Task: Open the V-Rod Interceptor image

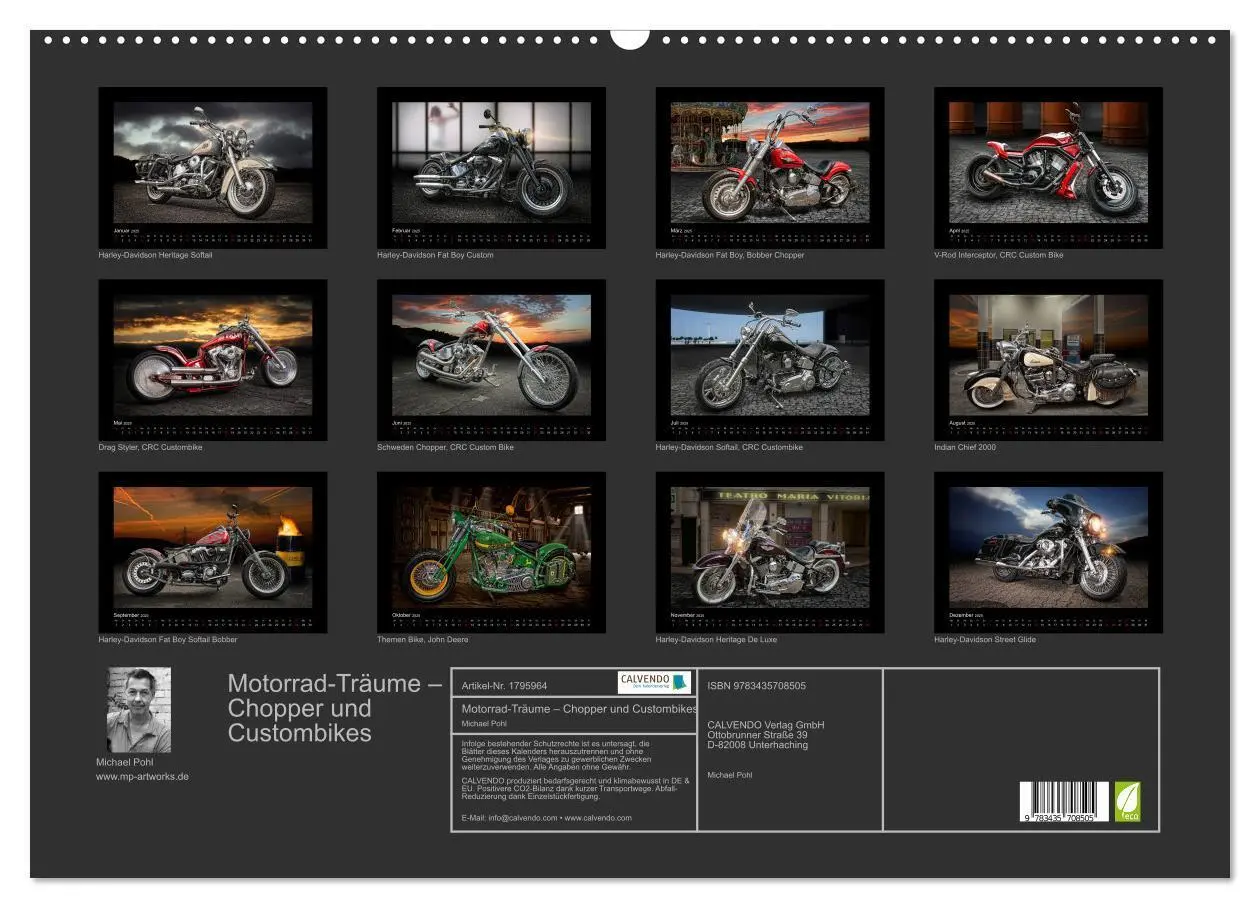Action: coord(1048,168)
